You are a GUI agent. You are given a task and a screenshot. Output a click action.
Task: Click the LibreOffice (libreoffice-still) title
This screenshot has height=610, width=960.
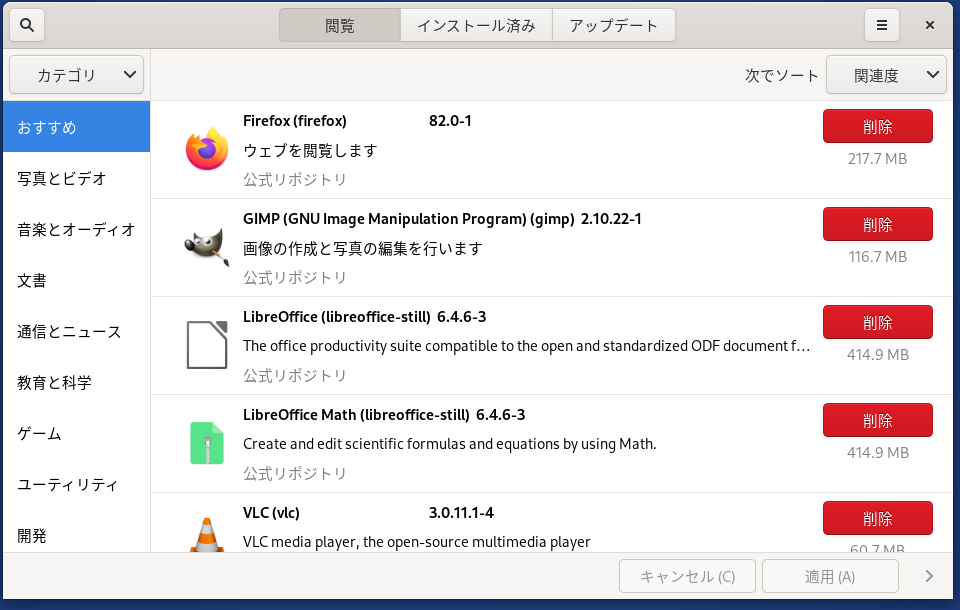pyautogui.click(x=337, y=317)
